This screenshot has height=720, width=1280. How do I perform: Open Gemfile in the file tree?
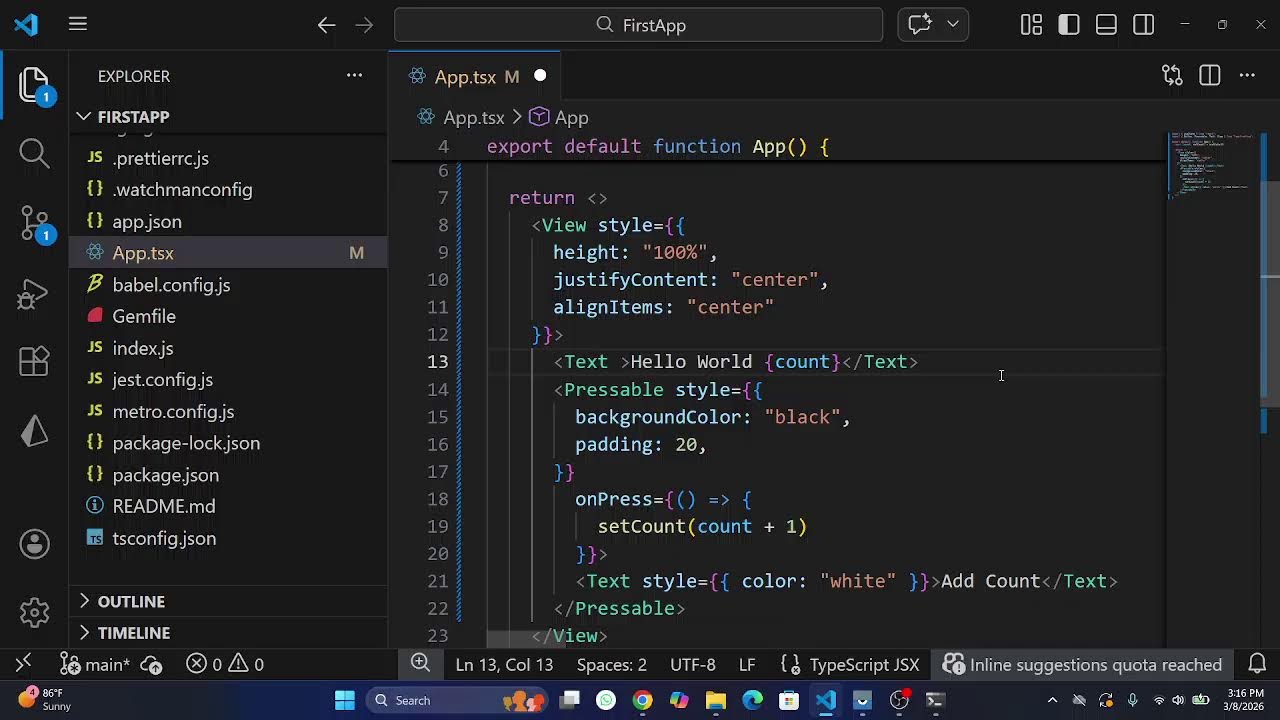click(228, 316)
